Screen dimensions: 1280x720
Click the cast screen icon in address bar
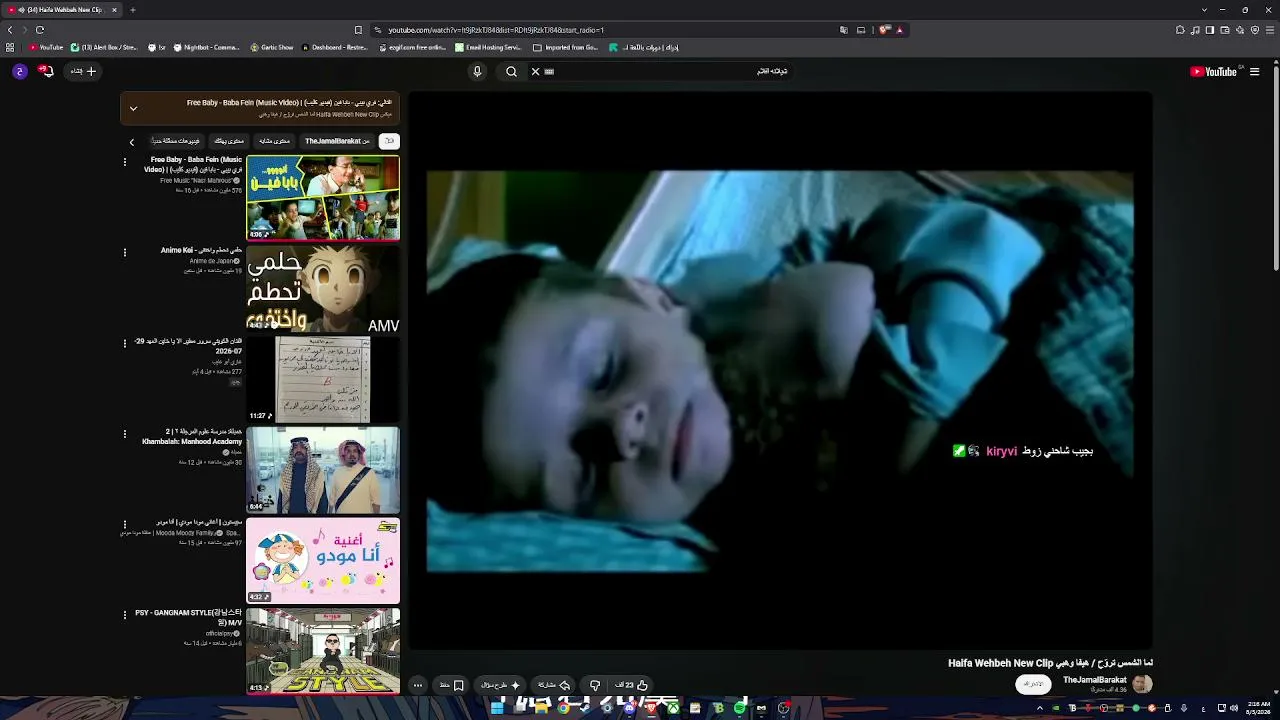point(861,30)
